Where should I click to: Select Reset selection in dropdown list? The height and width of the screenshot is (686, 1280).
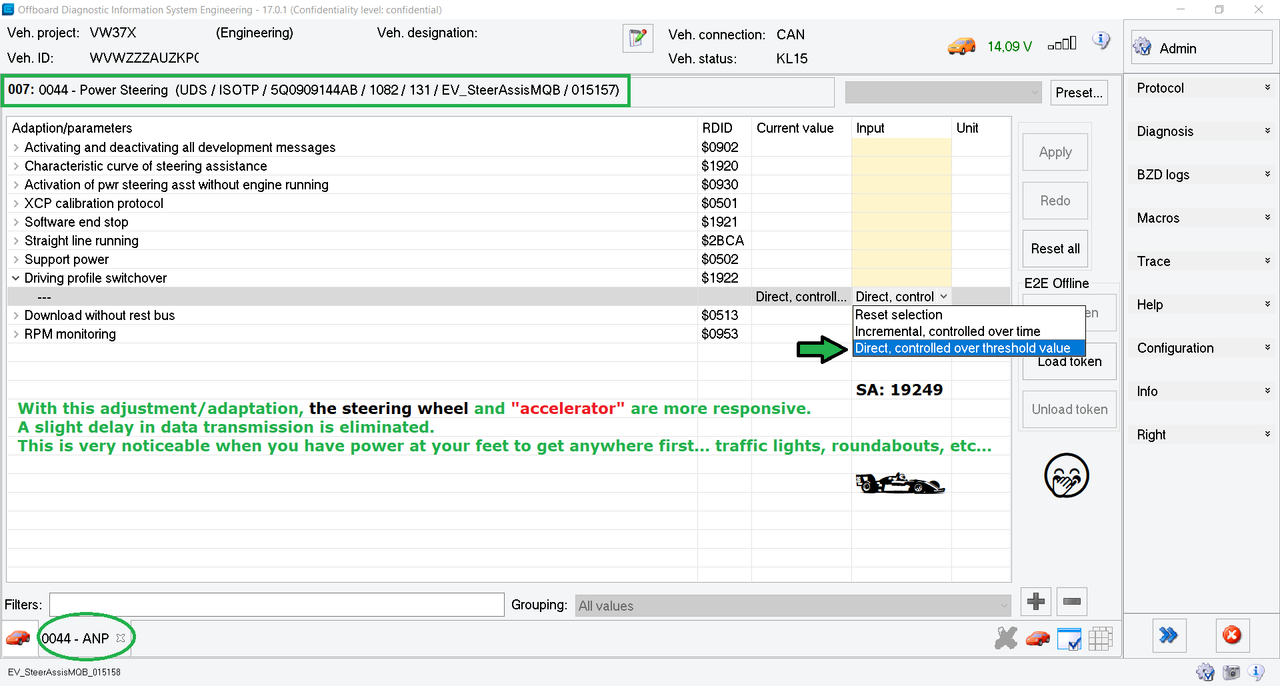point(968,315)
